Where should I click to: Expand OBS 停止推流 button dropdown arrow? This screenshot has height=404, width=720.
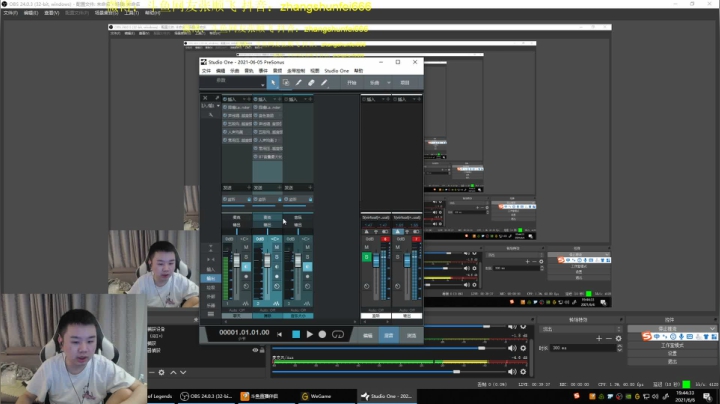(x=712, y=329)
